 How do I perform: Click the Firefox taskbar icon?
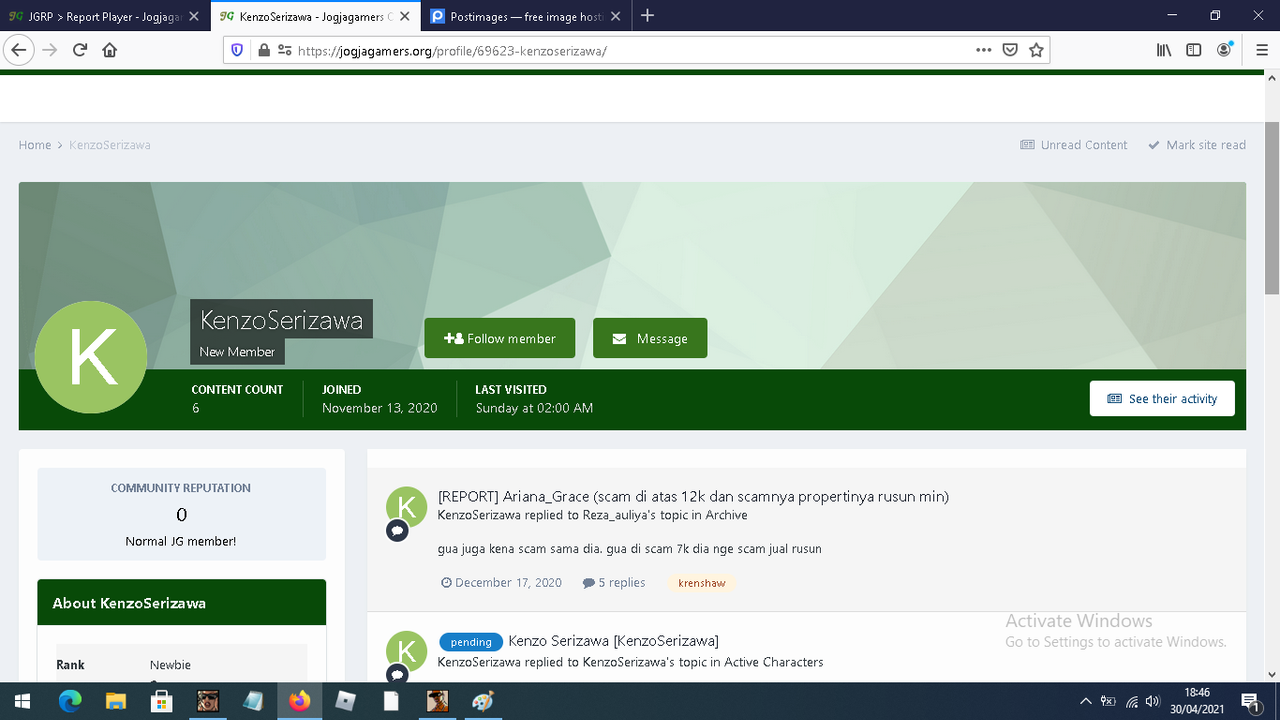(x=299, y=701)
